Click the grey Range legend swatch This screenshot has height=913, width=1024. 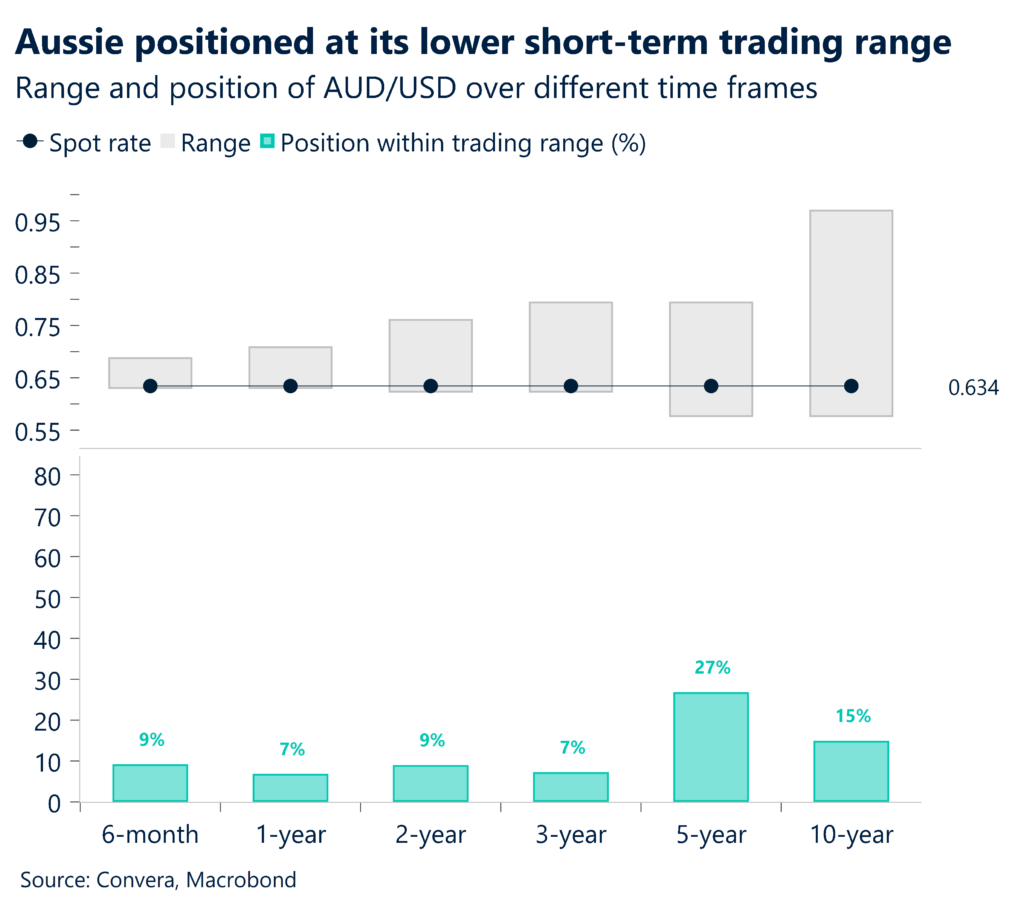165,143
